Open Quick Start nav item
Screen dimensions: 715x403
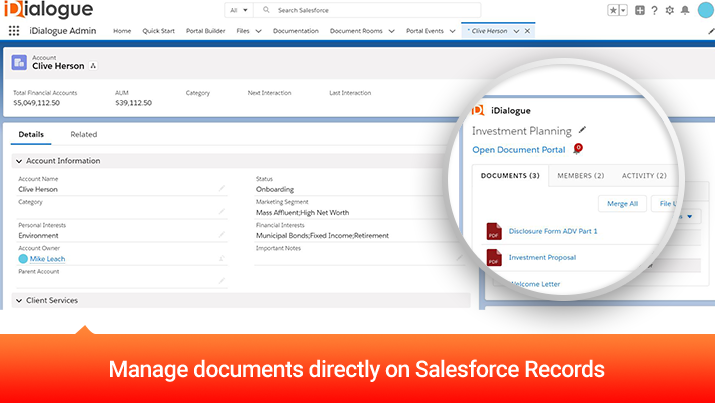158,31
